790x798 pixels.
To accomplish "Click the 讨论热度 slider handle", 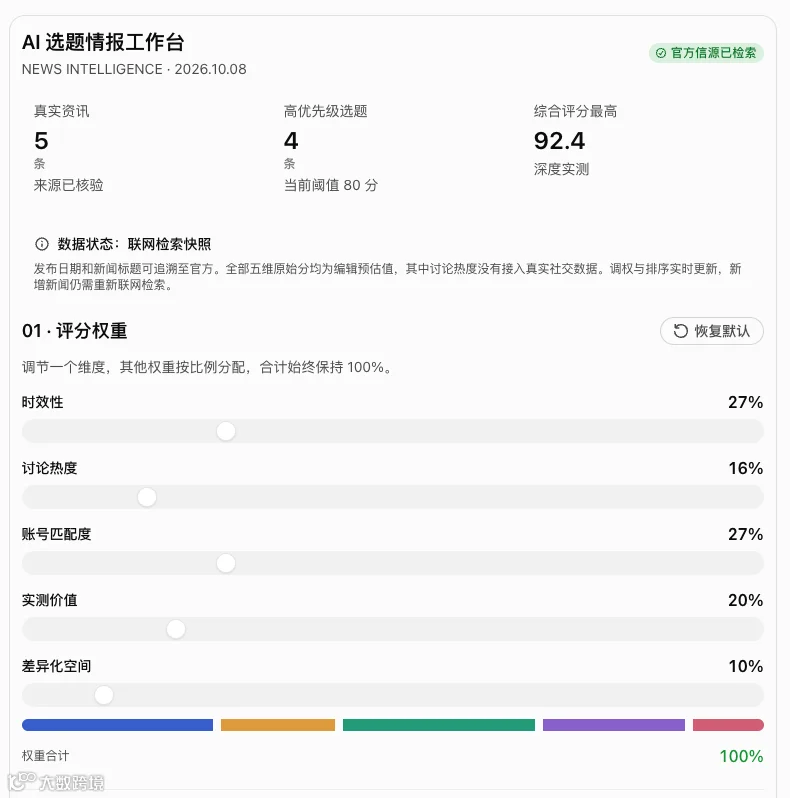I will coord(147,497).
